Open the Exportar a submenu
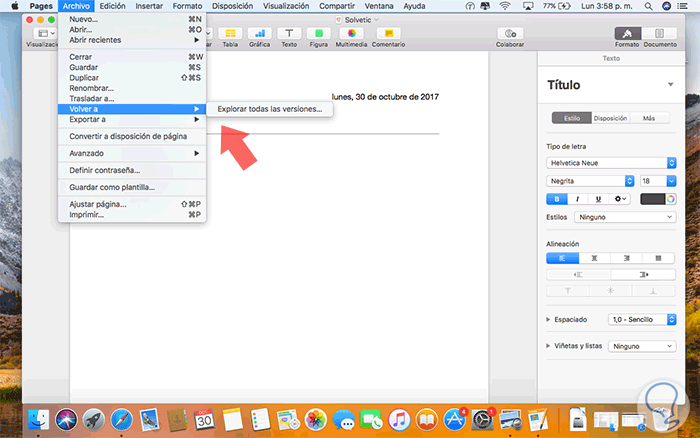The width and height of the screenshot is (700, 438). (132, 120)
